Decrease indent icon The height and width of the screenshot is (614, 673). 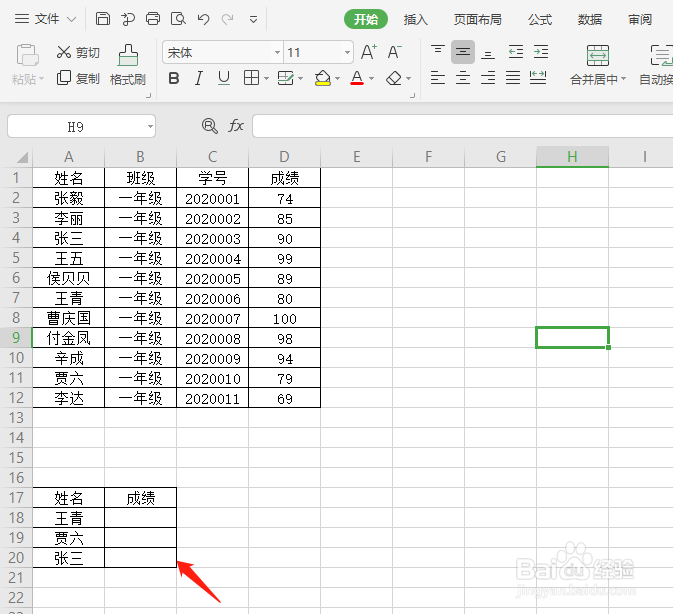pos(515,52)
